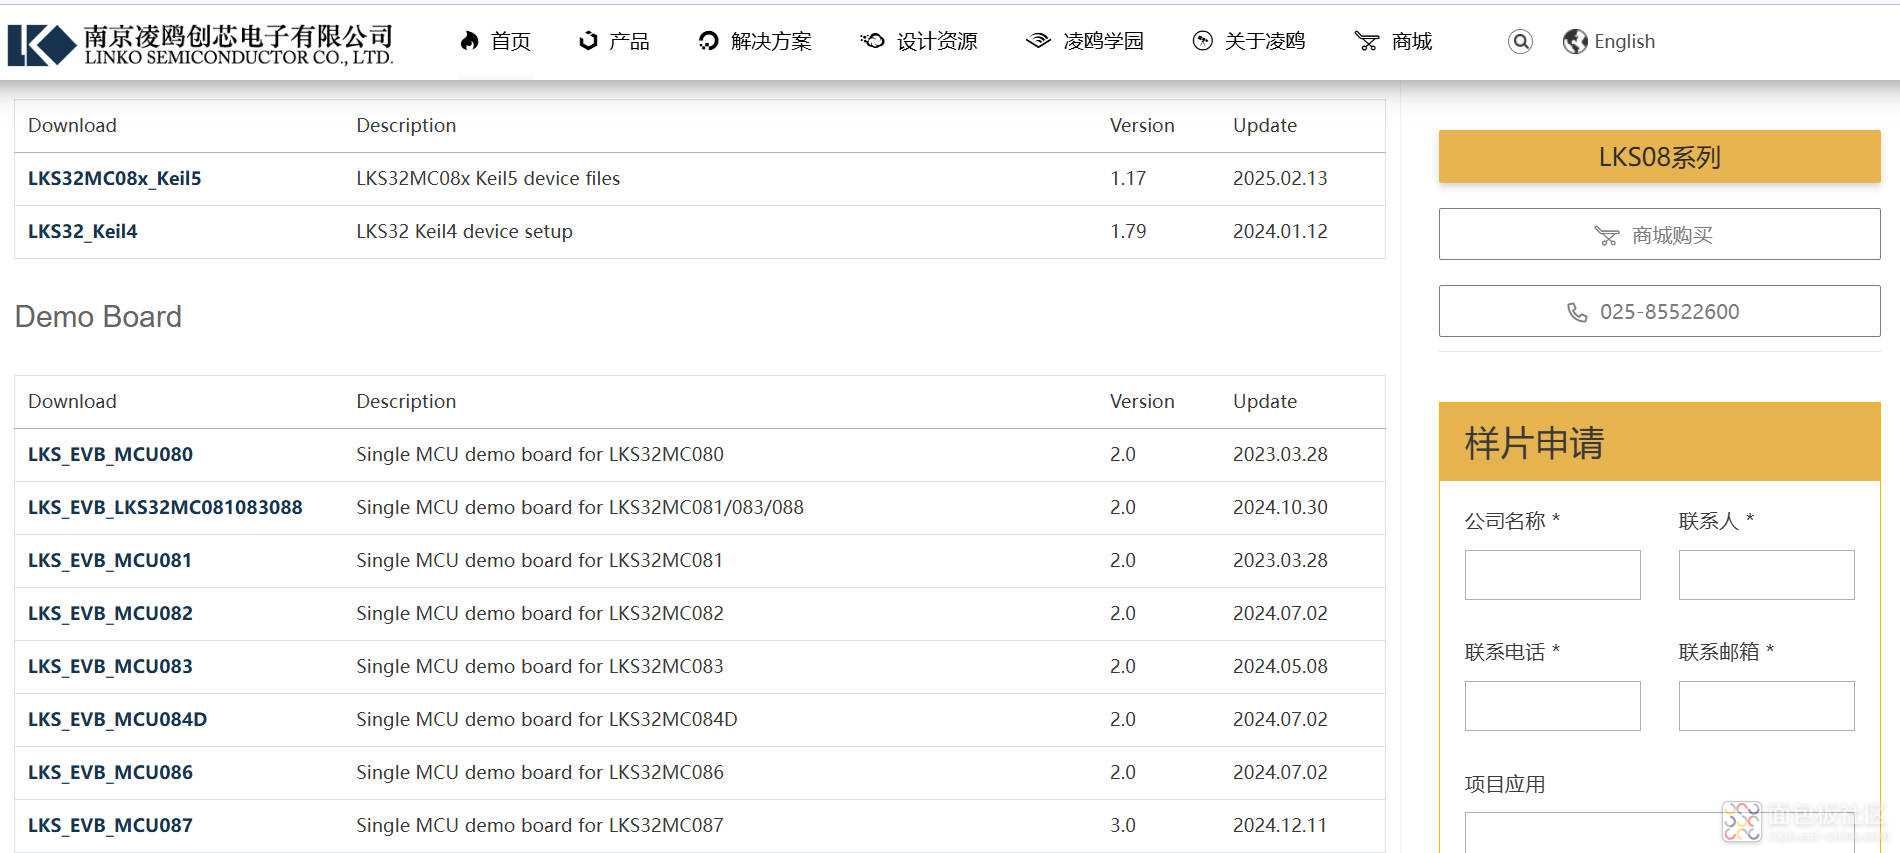The image size is (1900, 853).
Task: Click version 1.17 cell
Action: 1128,178
